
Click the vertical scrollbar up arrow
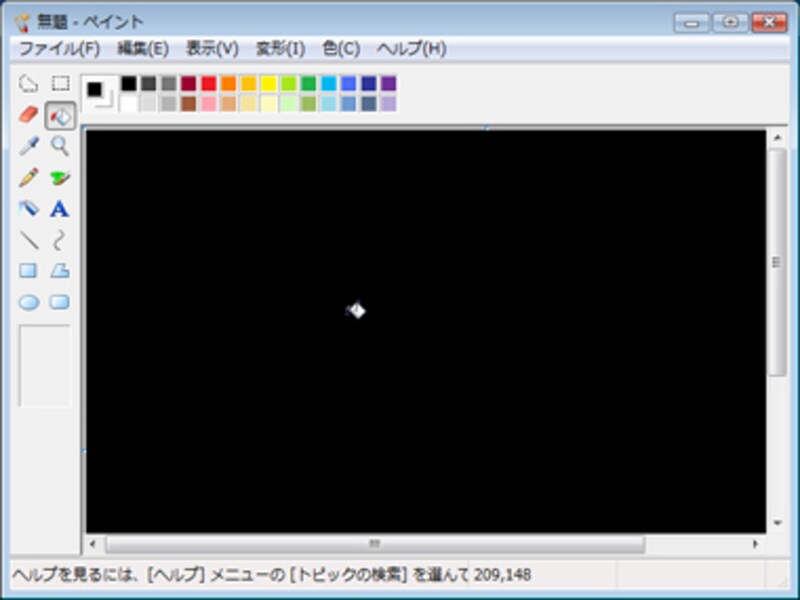777,137
